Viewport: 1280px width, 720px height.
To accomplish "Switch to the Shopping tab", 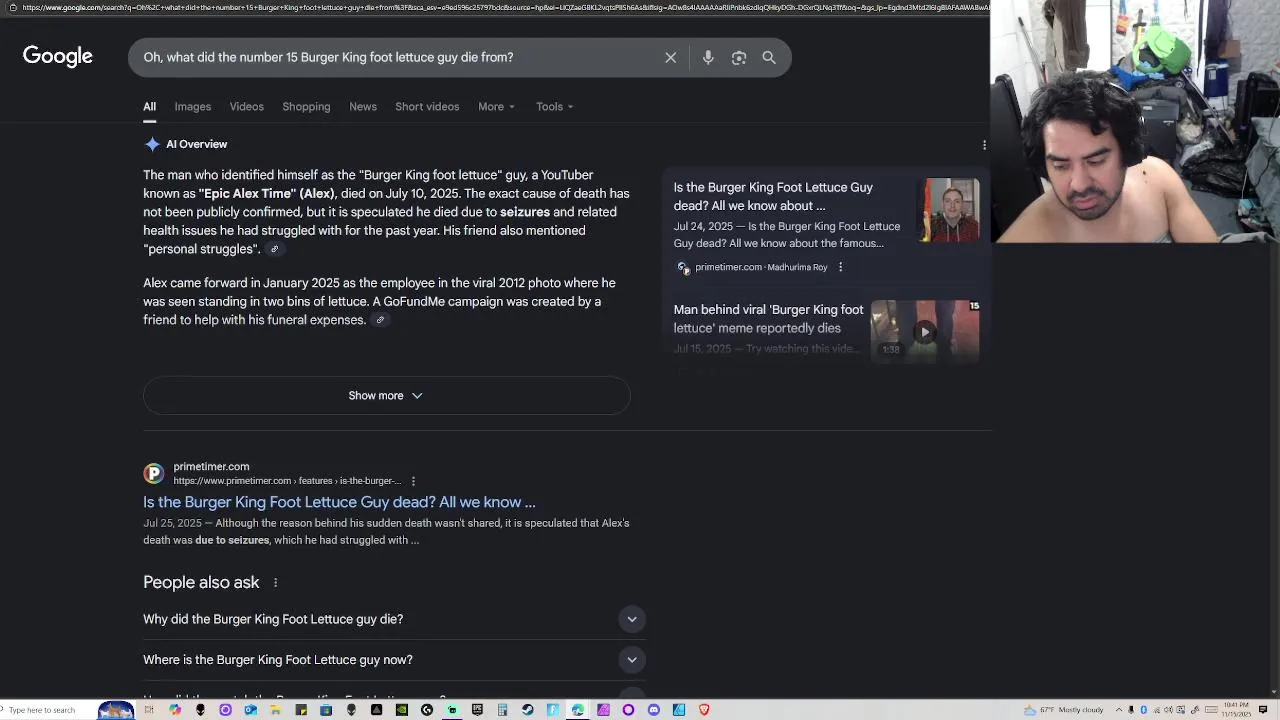I will 306,107.
